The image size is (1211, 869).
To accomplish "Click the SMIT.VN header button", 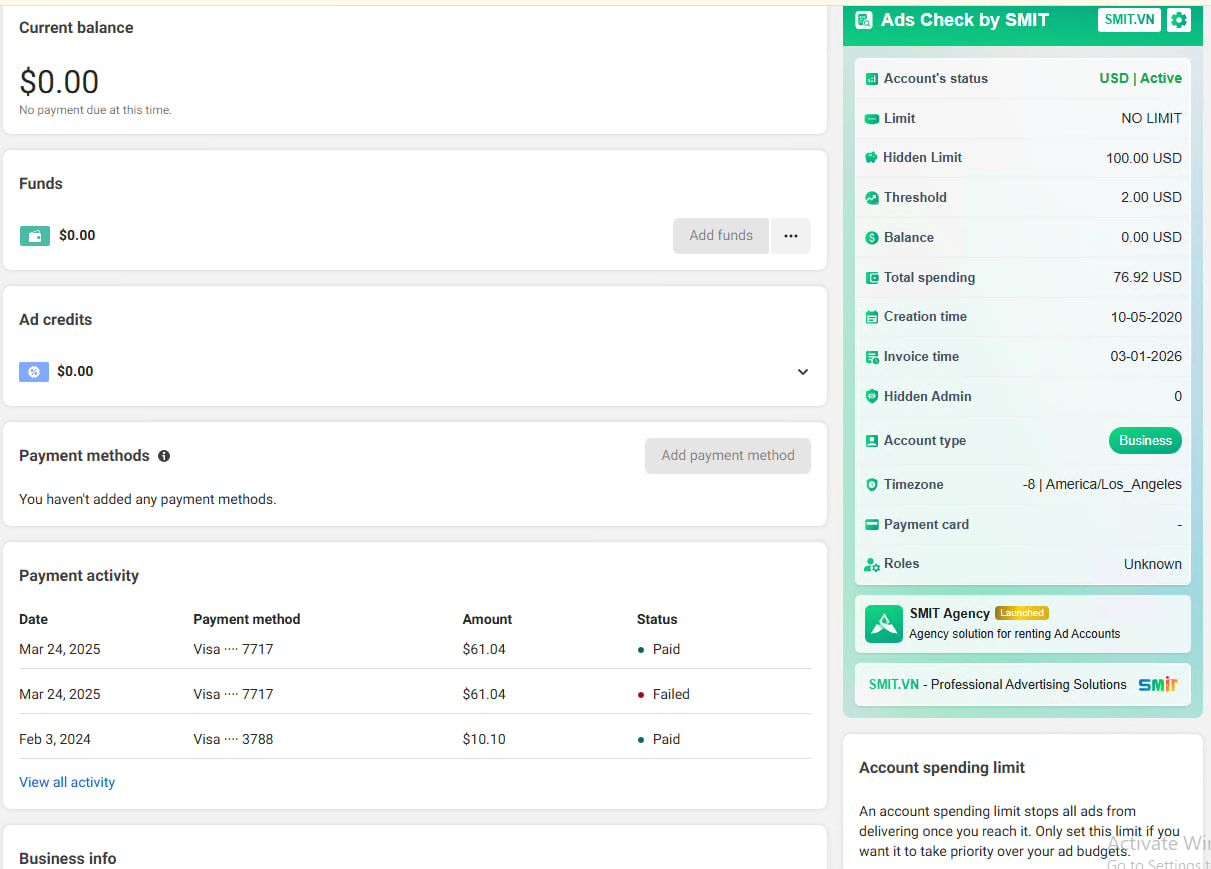I will pos(1128,20).
